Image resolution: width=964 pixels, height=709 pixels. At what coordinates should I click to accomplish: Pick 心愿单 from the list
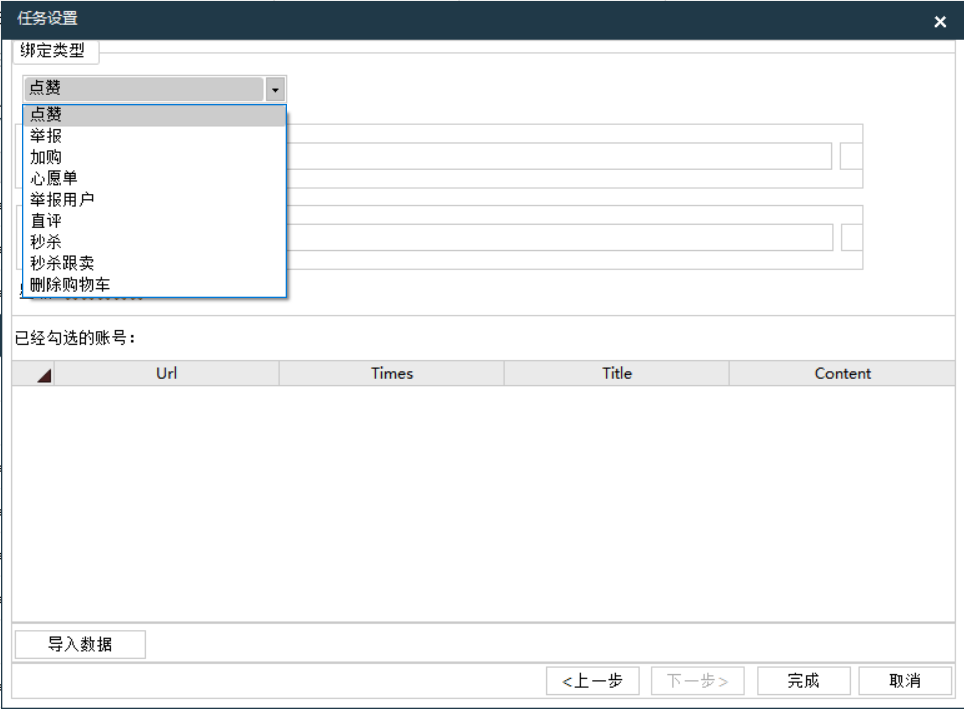pyautogui.click(x=155, y=178)
